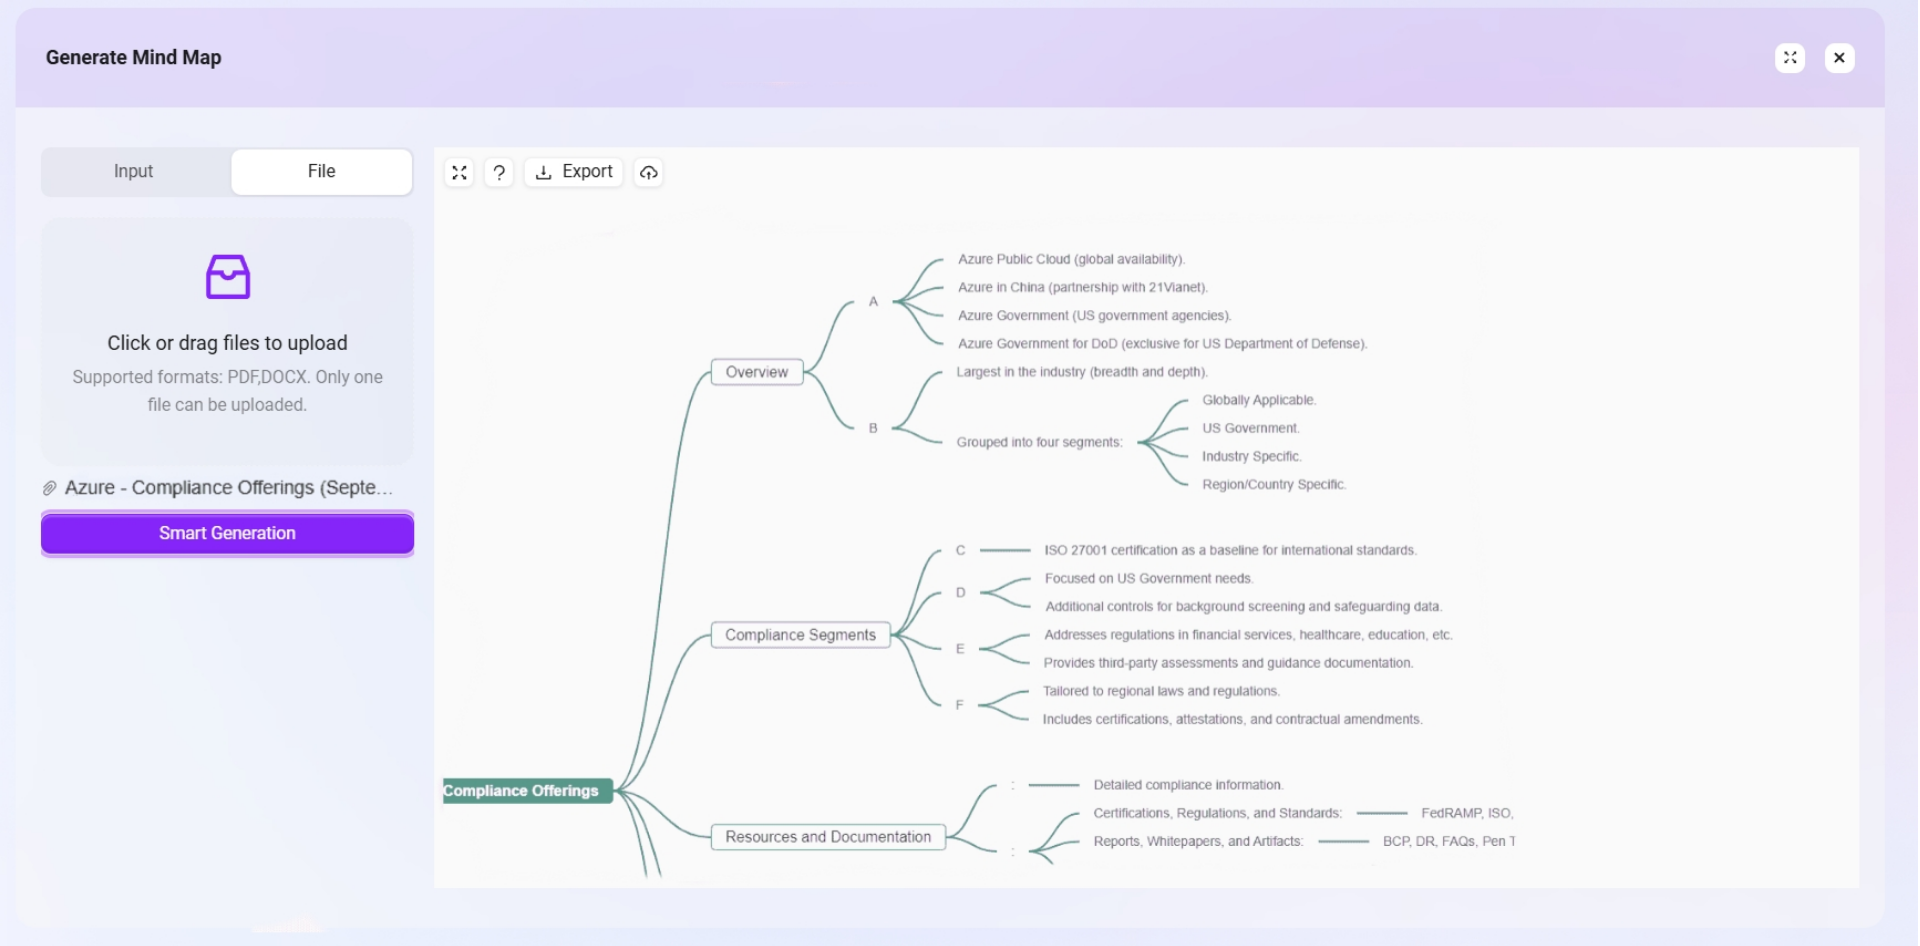
Task: Export the mind map
Action: 574,172
